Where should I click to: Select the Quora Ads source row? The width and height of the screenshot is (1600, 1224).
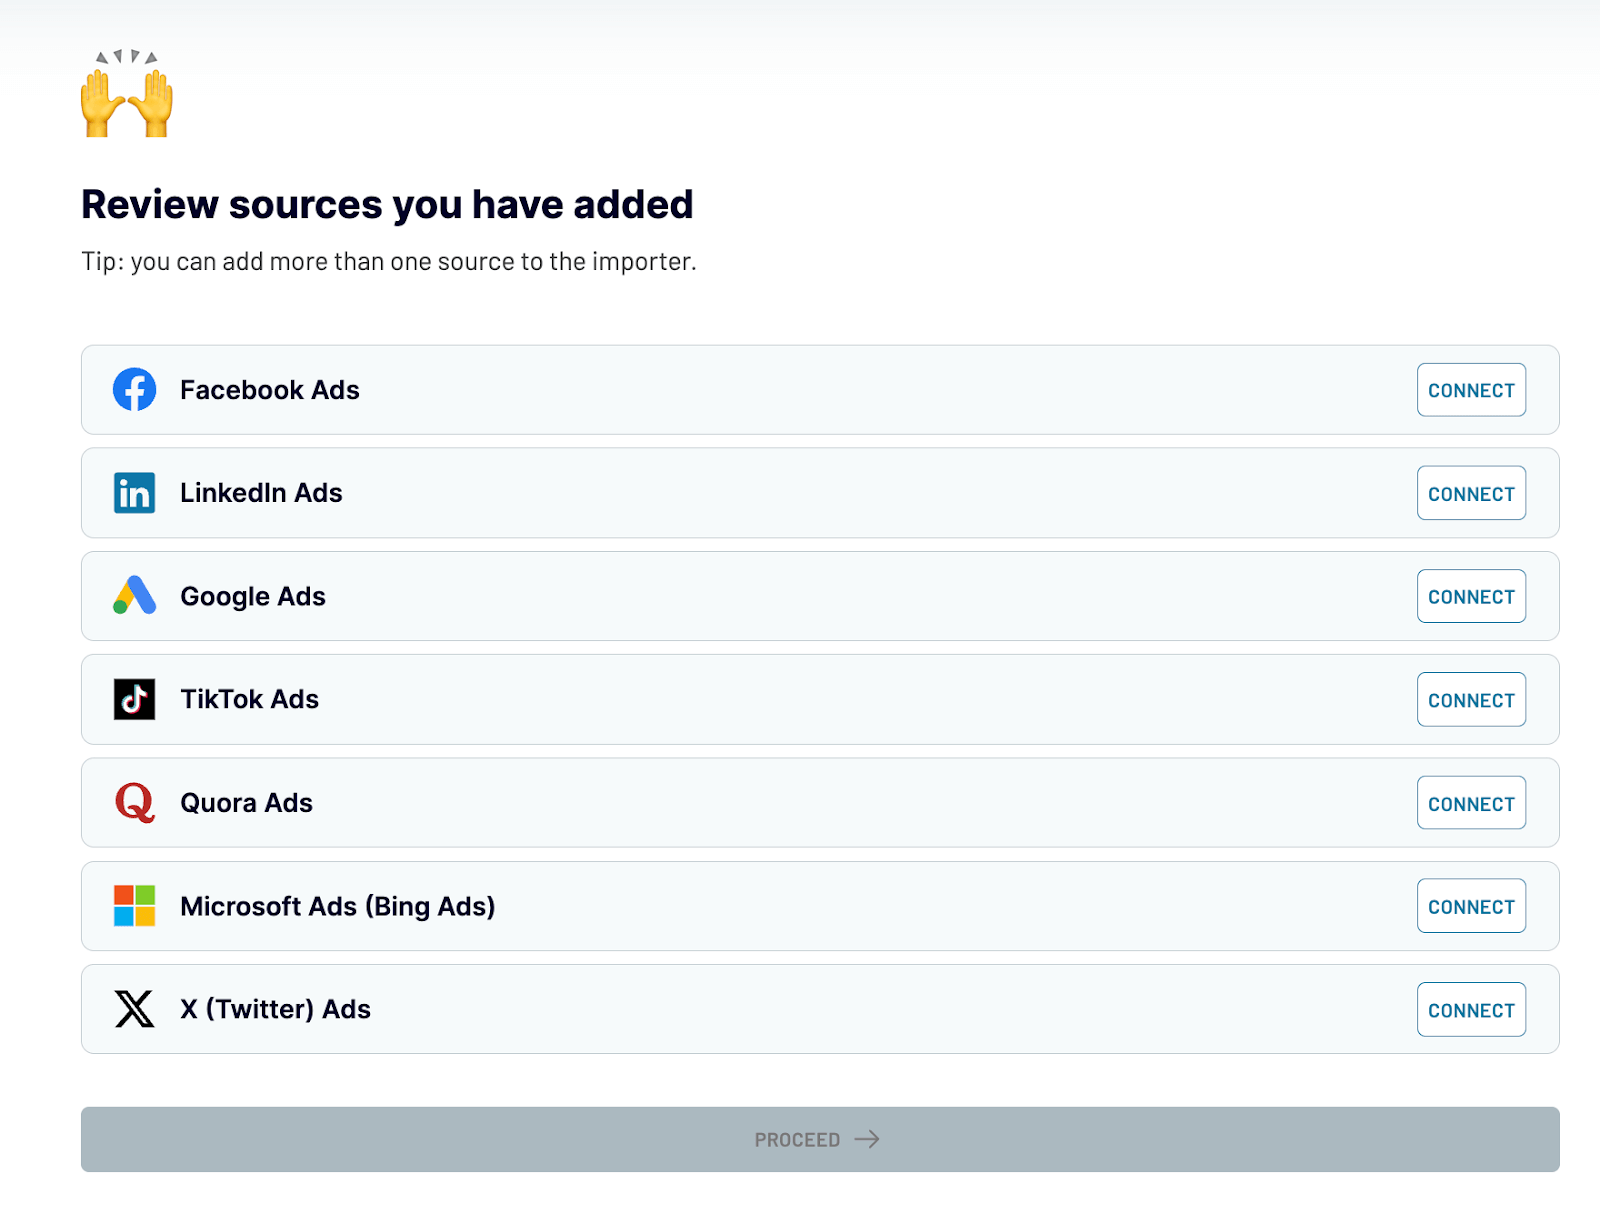(700, 803)
